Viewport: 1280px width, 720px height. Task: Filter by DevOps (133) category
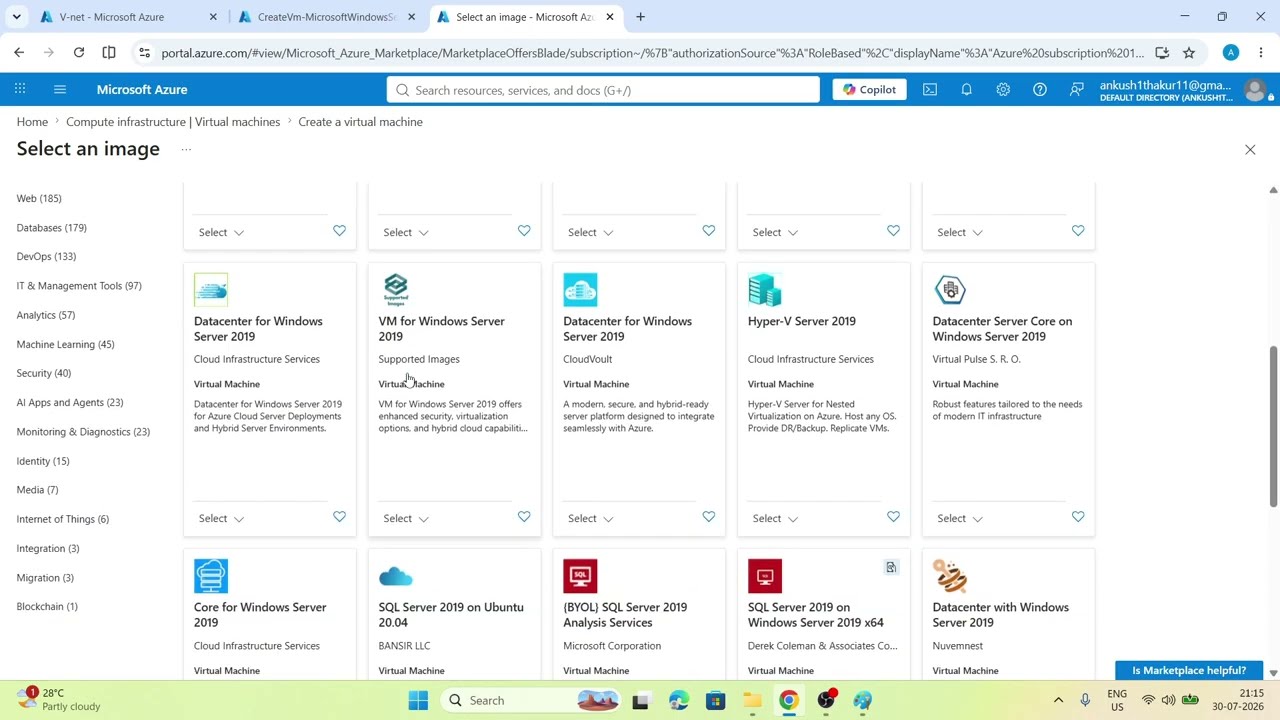46,257
